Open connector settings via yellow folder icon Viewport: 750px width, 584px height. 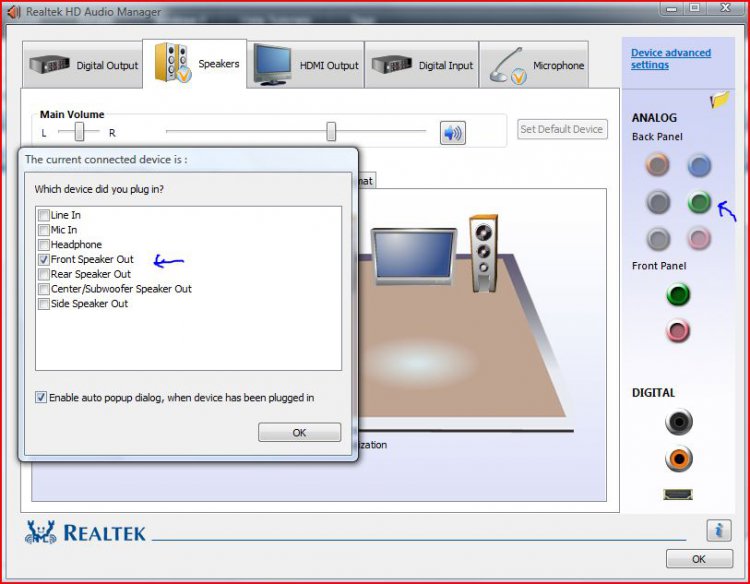pos(719,99)
